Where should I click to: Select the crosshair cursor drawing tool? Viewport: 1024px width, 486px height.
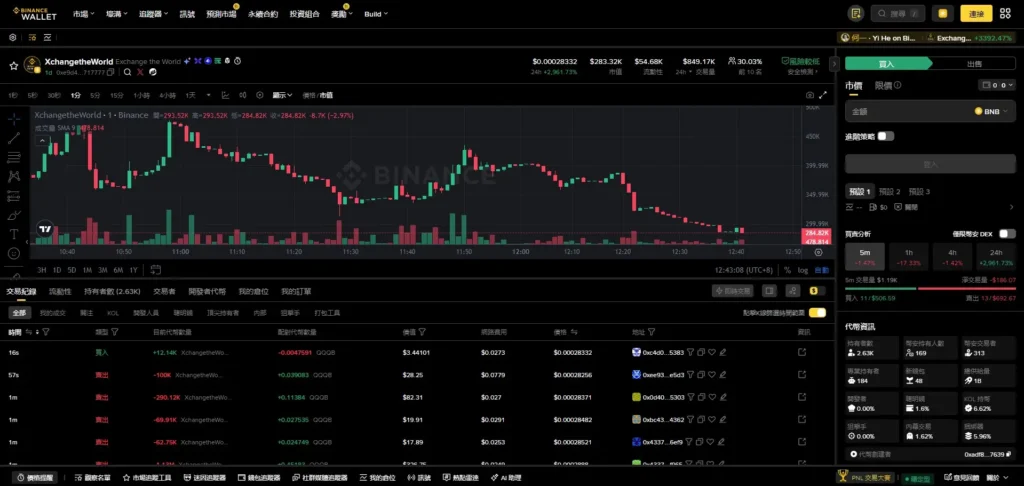point(14,119)
